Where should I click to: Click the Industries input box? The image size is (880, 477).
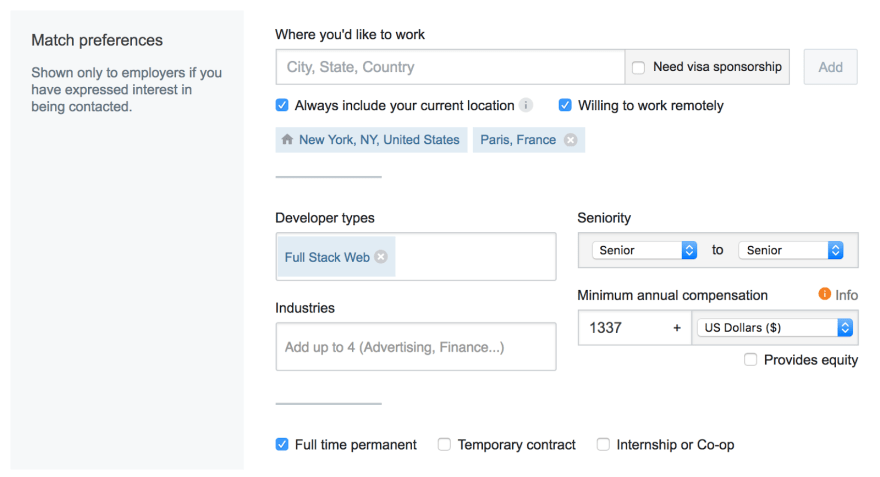(416, 347)
